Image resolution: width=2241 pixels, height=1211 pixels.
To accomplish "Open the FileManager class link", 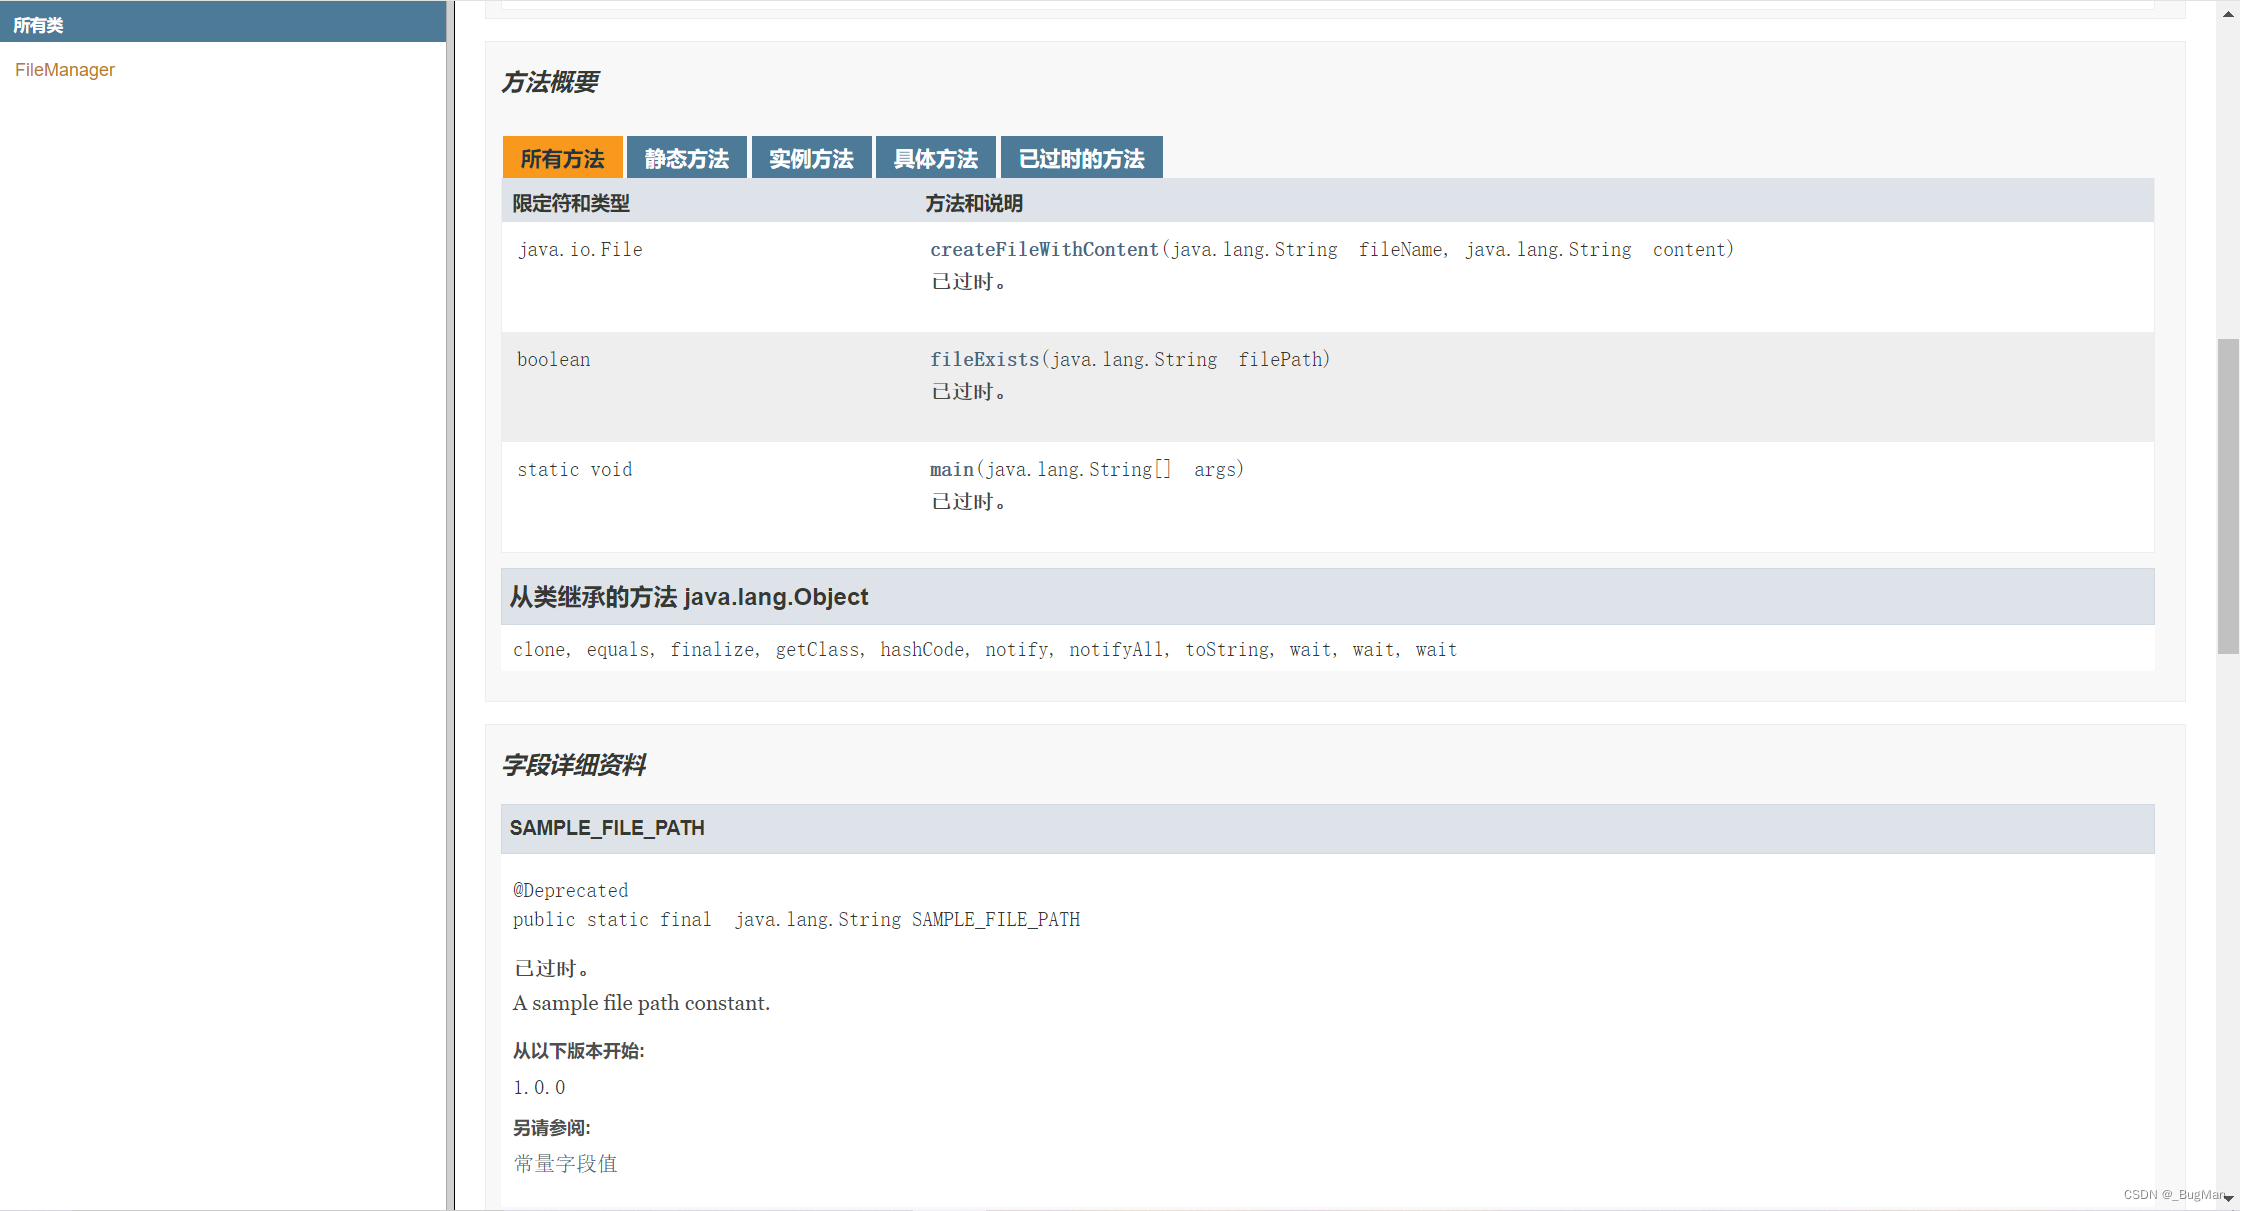I will (x=65, y=70).
